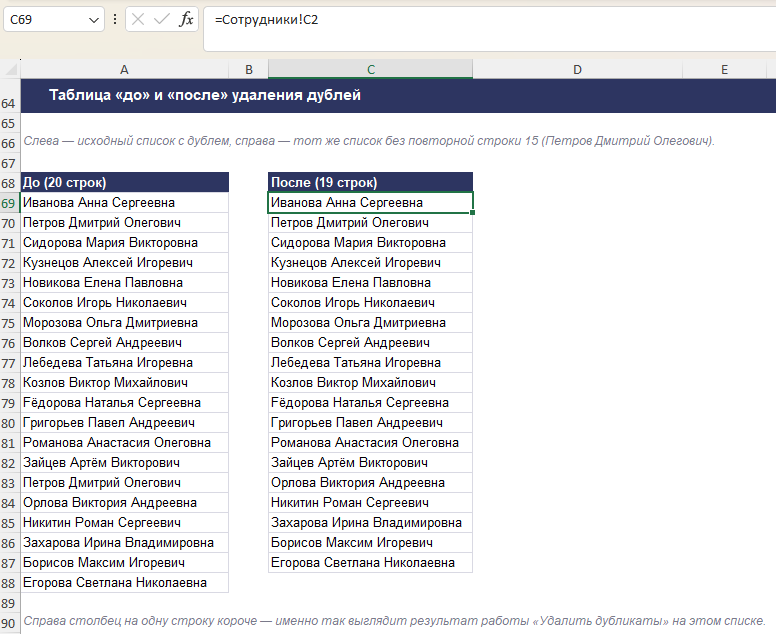The width and height of the screenshot is (776, 634).
Task: Click 'Егорова Светлана Николаевна' in column A
Action: 124,583
